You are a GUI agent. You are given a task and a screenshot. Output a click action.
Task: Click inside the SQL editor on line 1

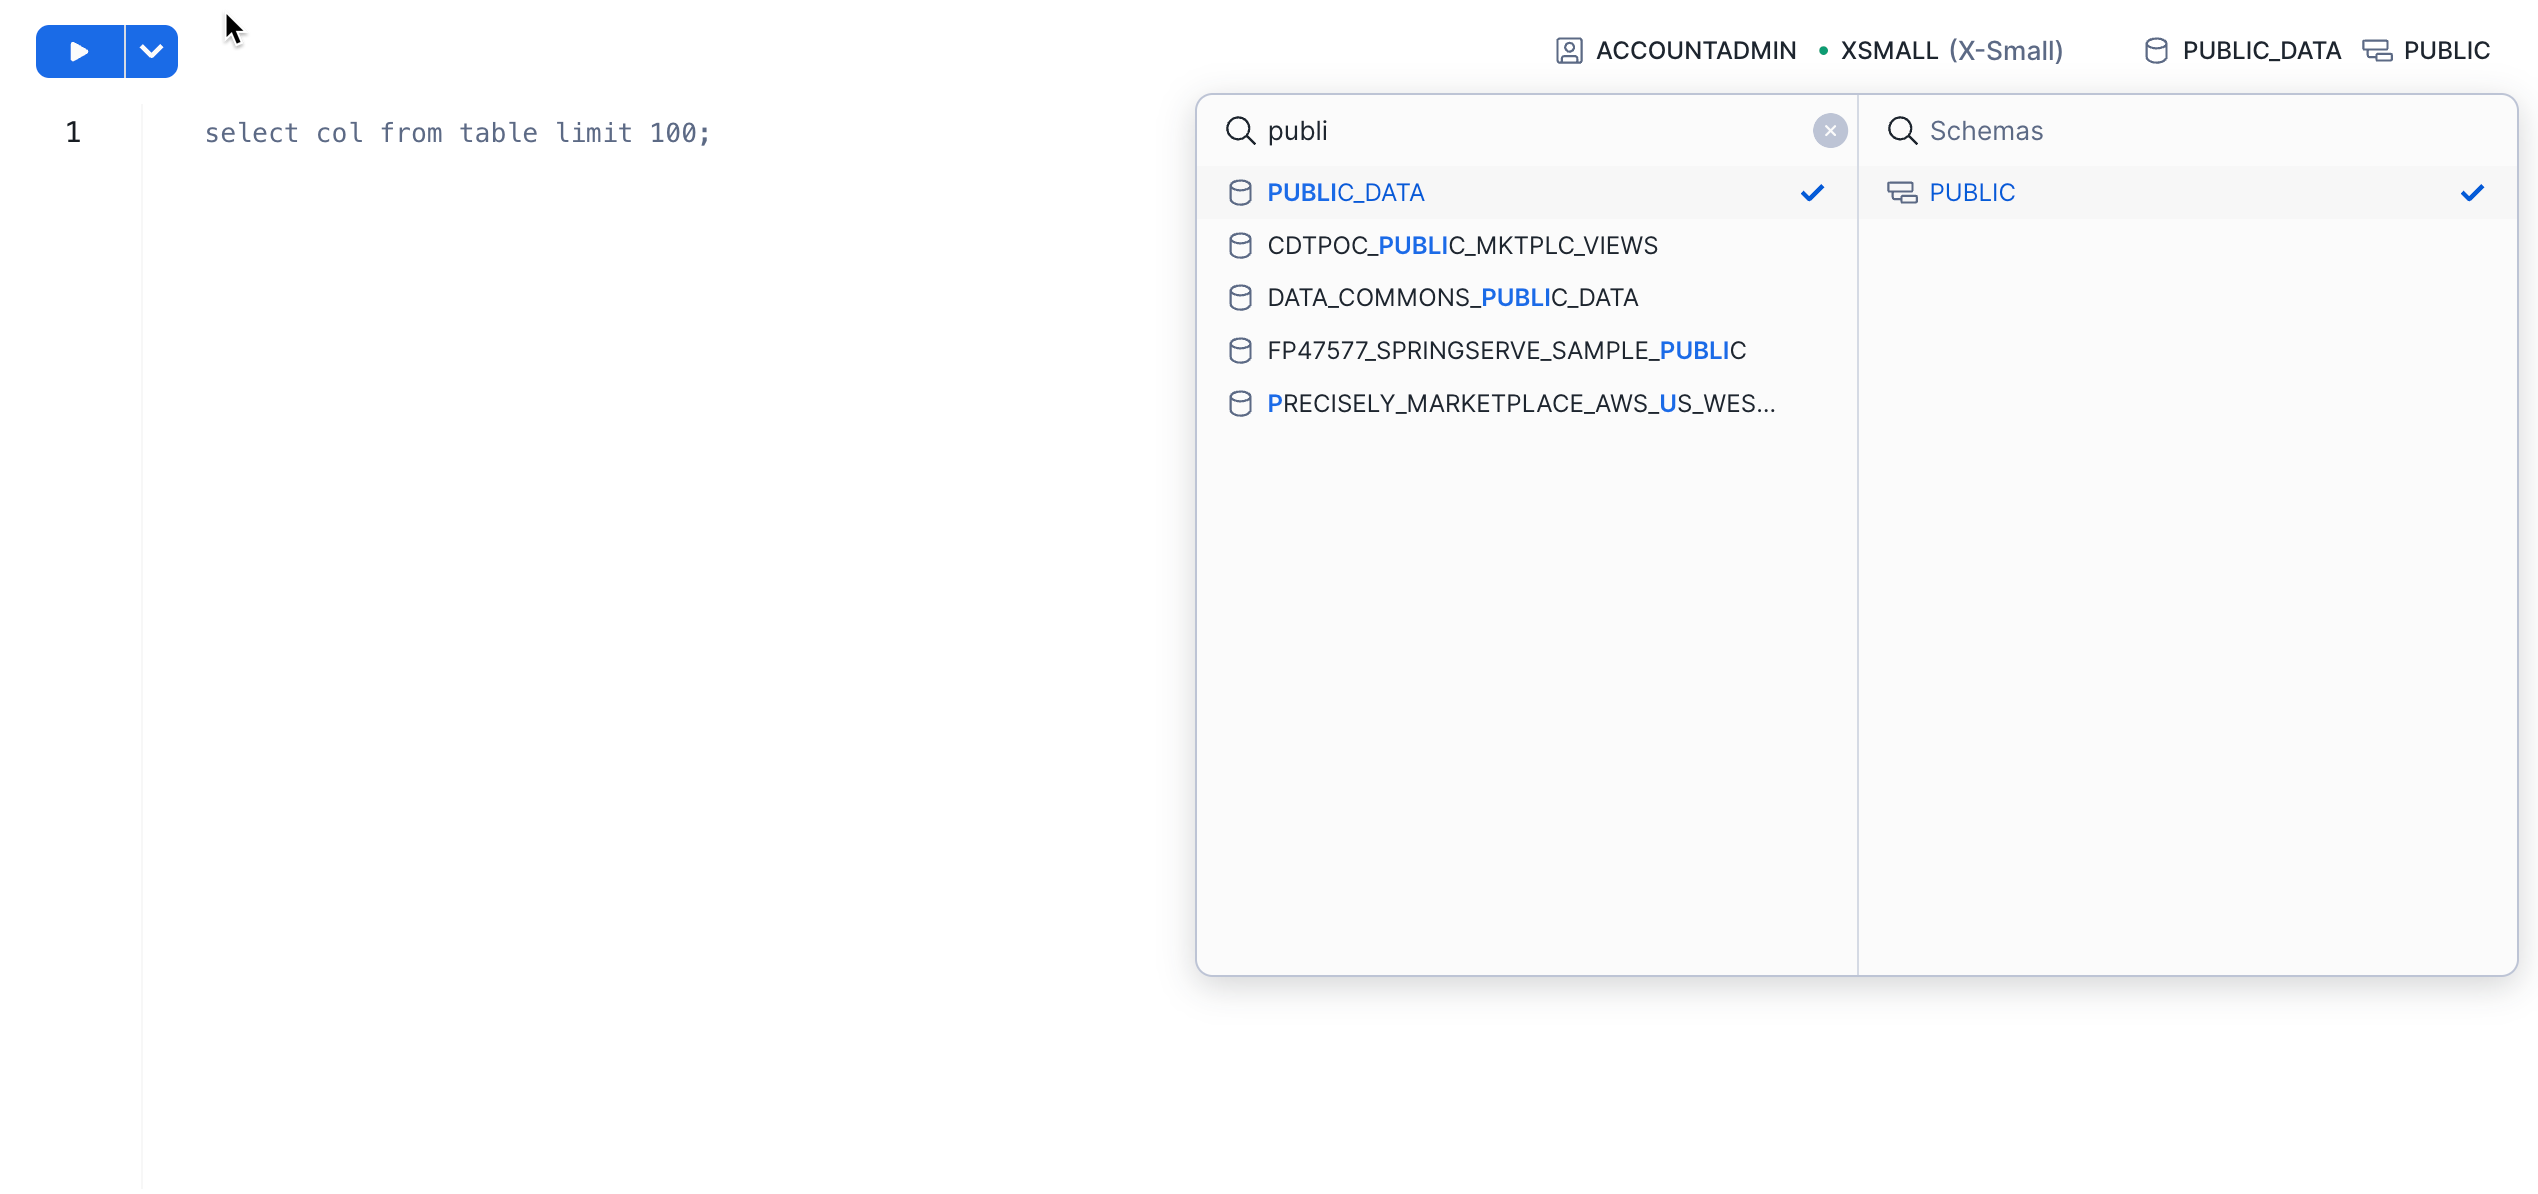(x=459, y=131)
